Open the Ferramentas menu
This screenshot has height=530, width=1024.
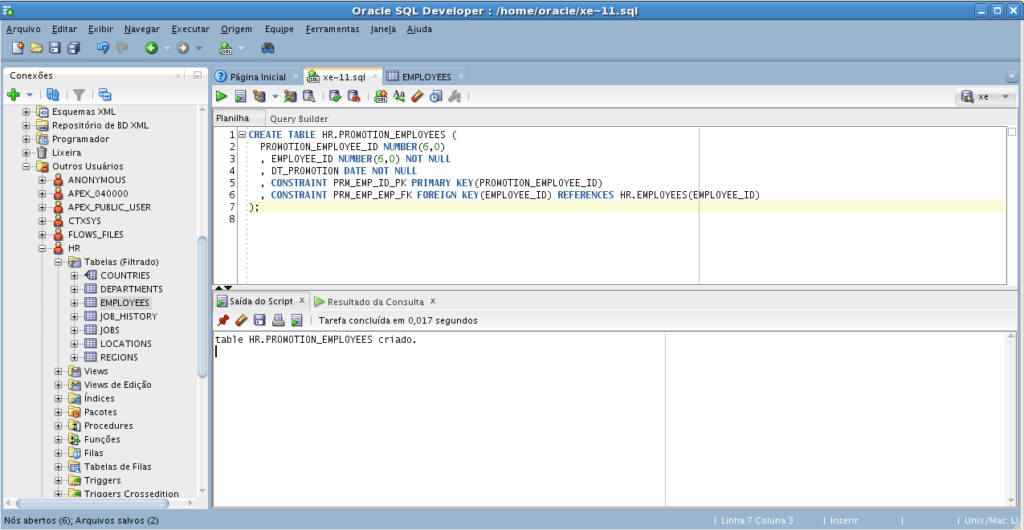pyautogui.click(x=332, y=29)
